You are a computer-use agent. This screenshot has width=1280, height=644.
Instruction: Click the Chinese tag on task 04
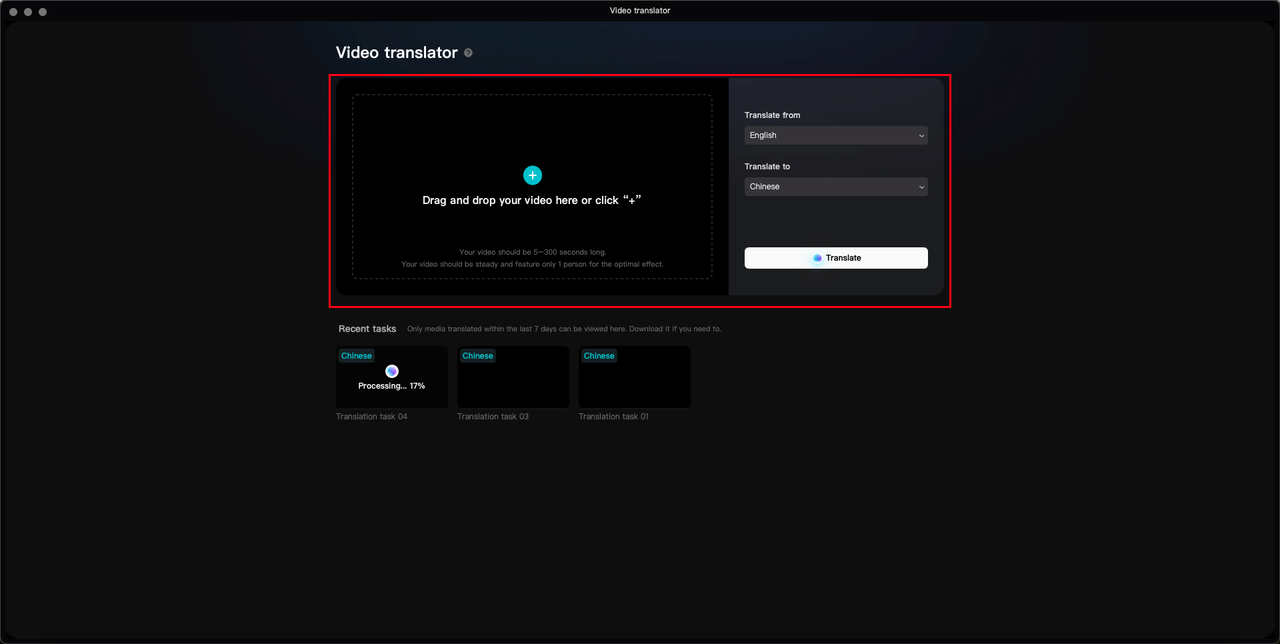(356, 356)
